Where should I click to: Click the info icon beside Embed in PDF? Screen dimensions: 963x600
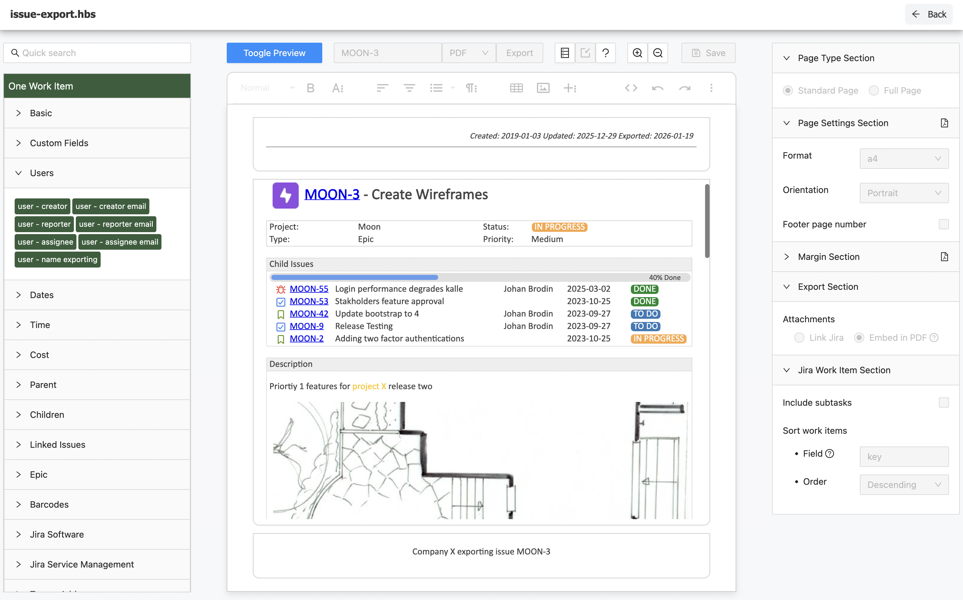pos(934,337)
